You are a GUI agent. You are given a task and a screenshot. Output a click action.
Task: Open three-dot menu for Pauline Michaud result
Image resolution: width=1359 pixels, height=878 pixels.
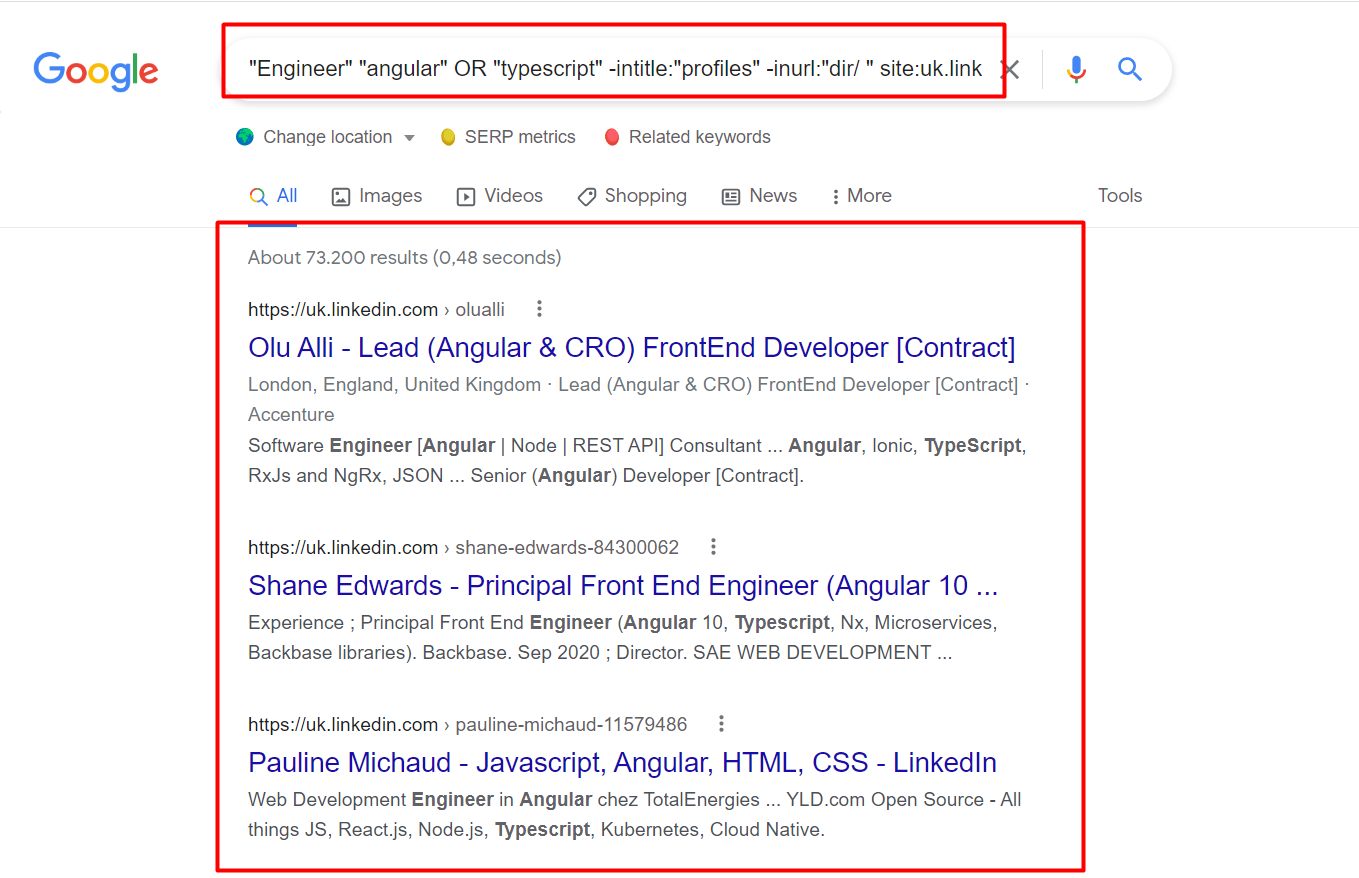tap(721, 724)
